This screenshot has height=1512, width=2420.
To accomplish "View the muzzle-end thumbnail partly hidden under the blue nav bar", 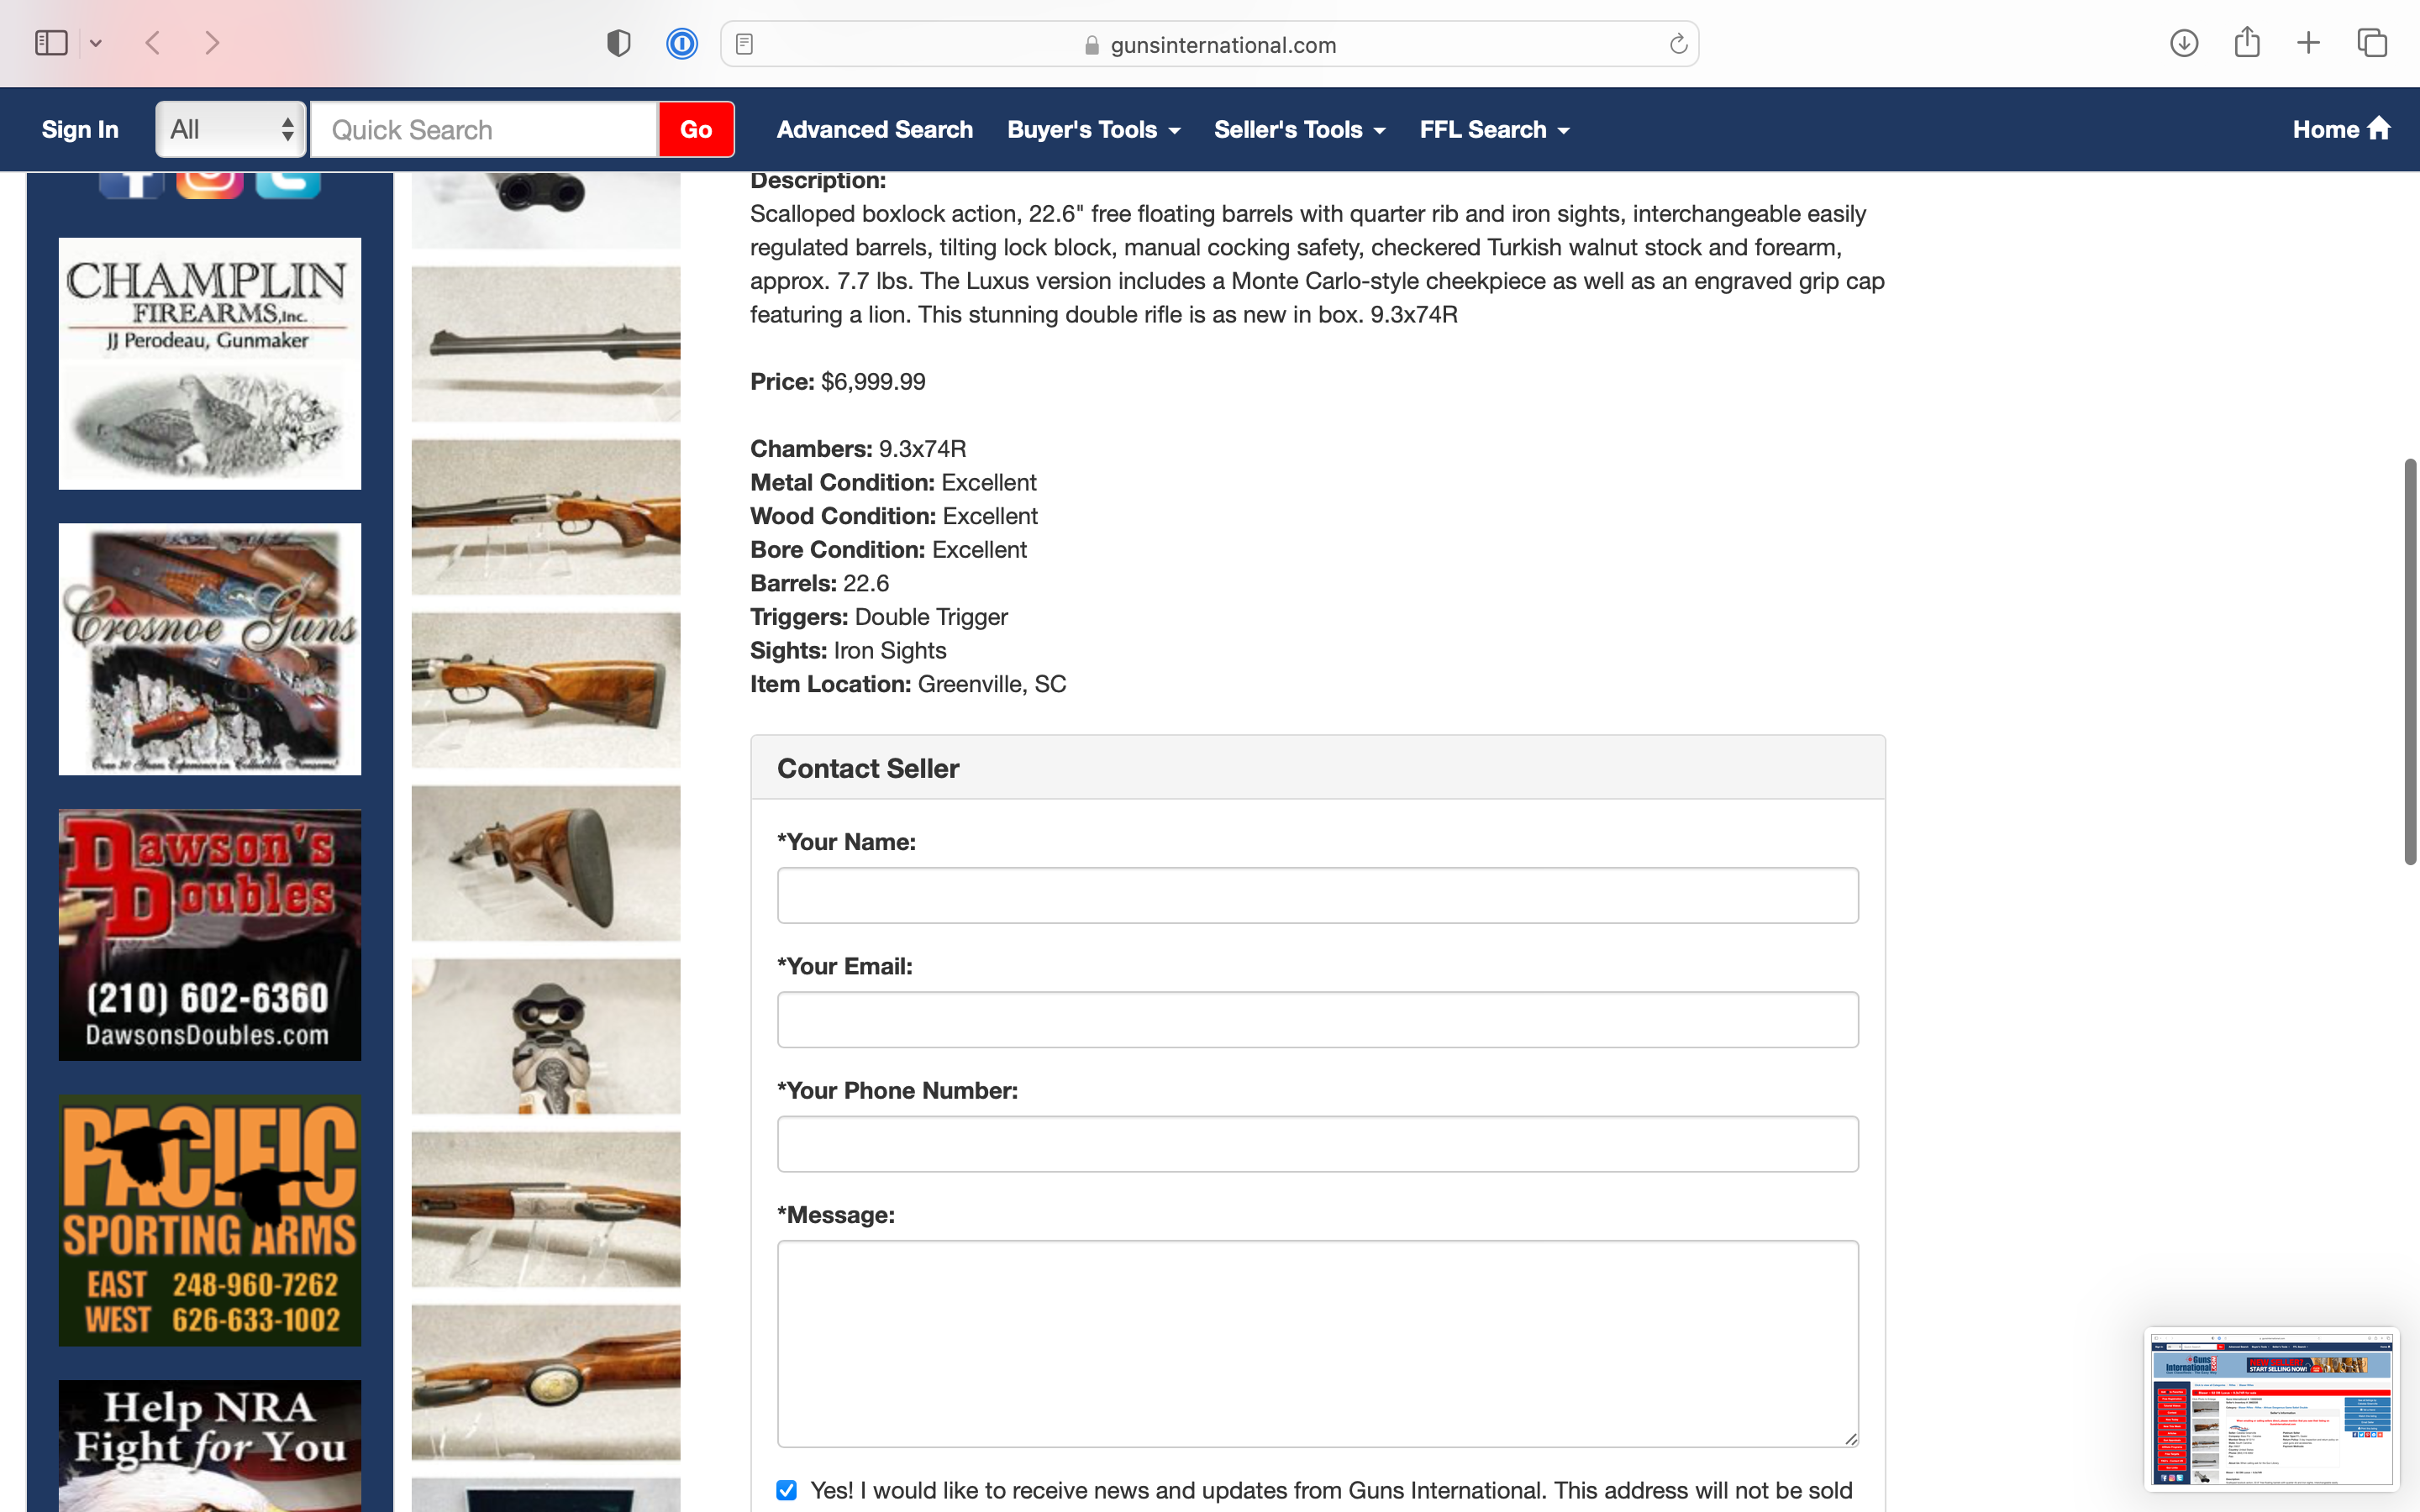I will click(x=546, y=210).
